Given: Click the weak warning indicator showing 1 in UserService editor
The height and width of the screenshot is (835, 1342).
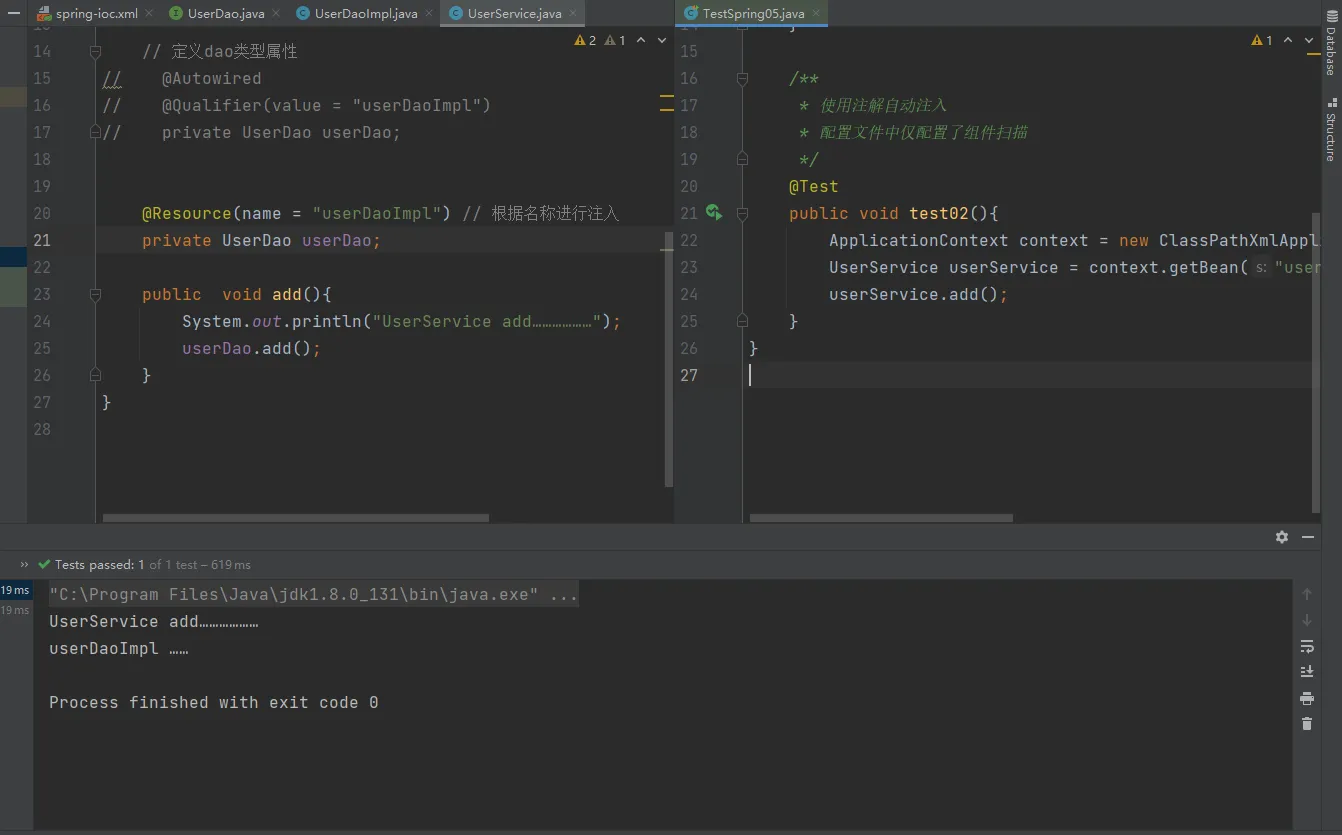Looking at the screenshot, I should coord(615,41).
